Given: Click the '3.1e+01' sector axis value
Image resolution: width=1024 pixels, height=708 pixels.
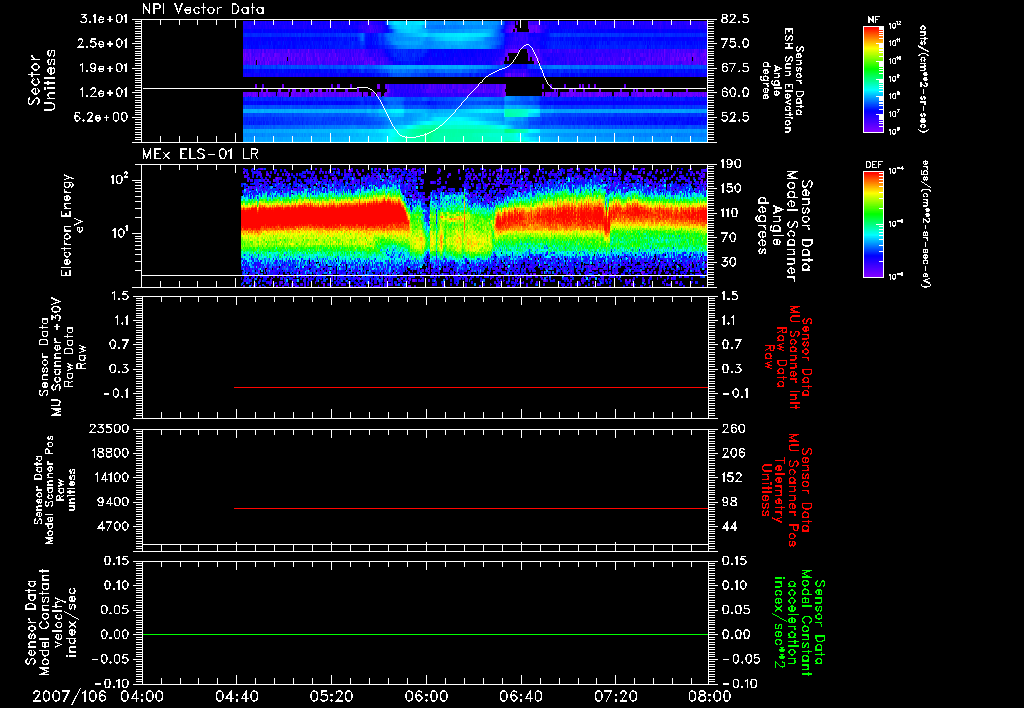Looking at the screenshot, I should coord(104,19).
